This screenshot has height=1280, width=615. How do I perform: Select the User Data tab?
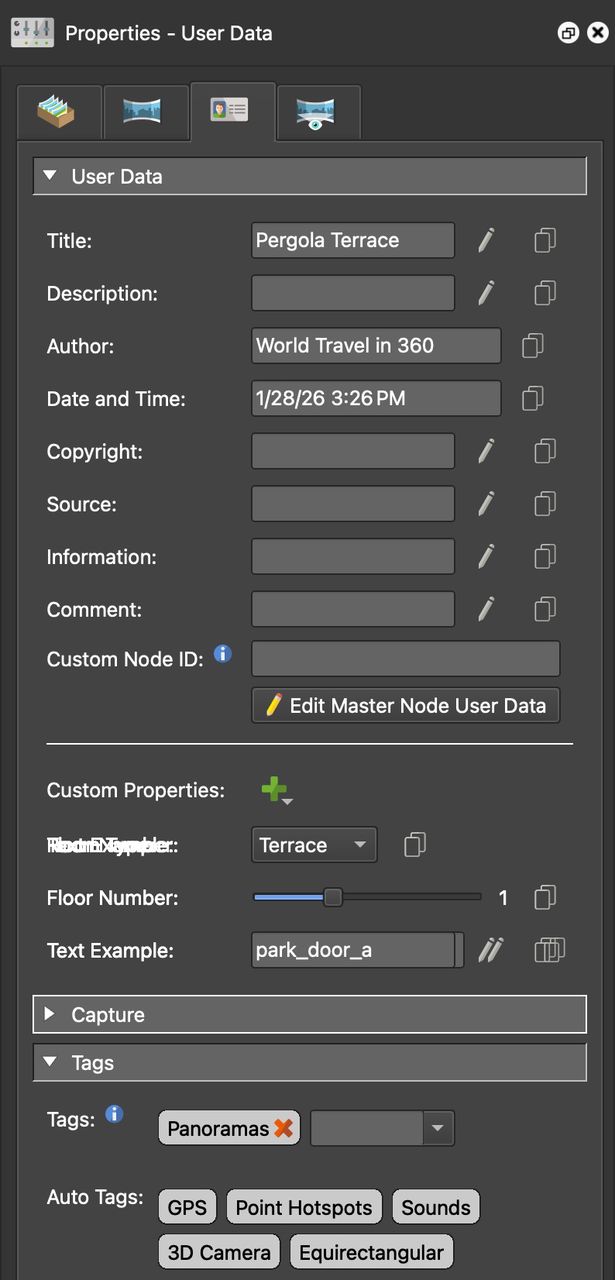[x=232, y=110]
